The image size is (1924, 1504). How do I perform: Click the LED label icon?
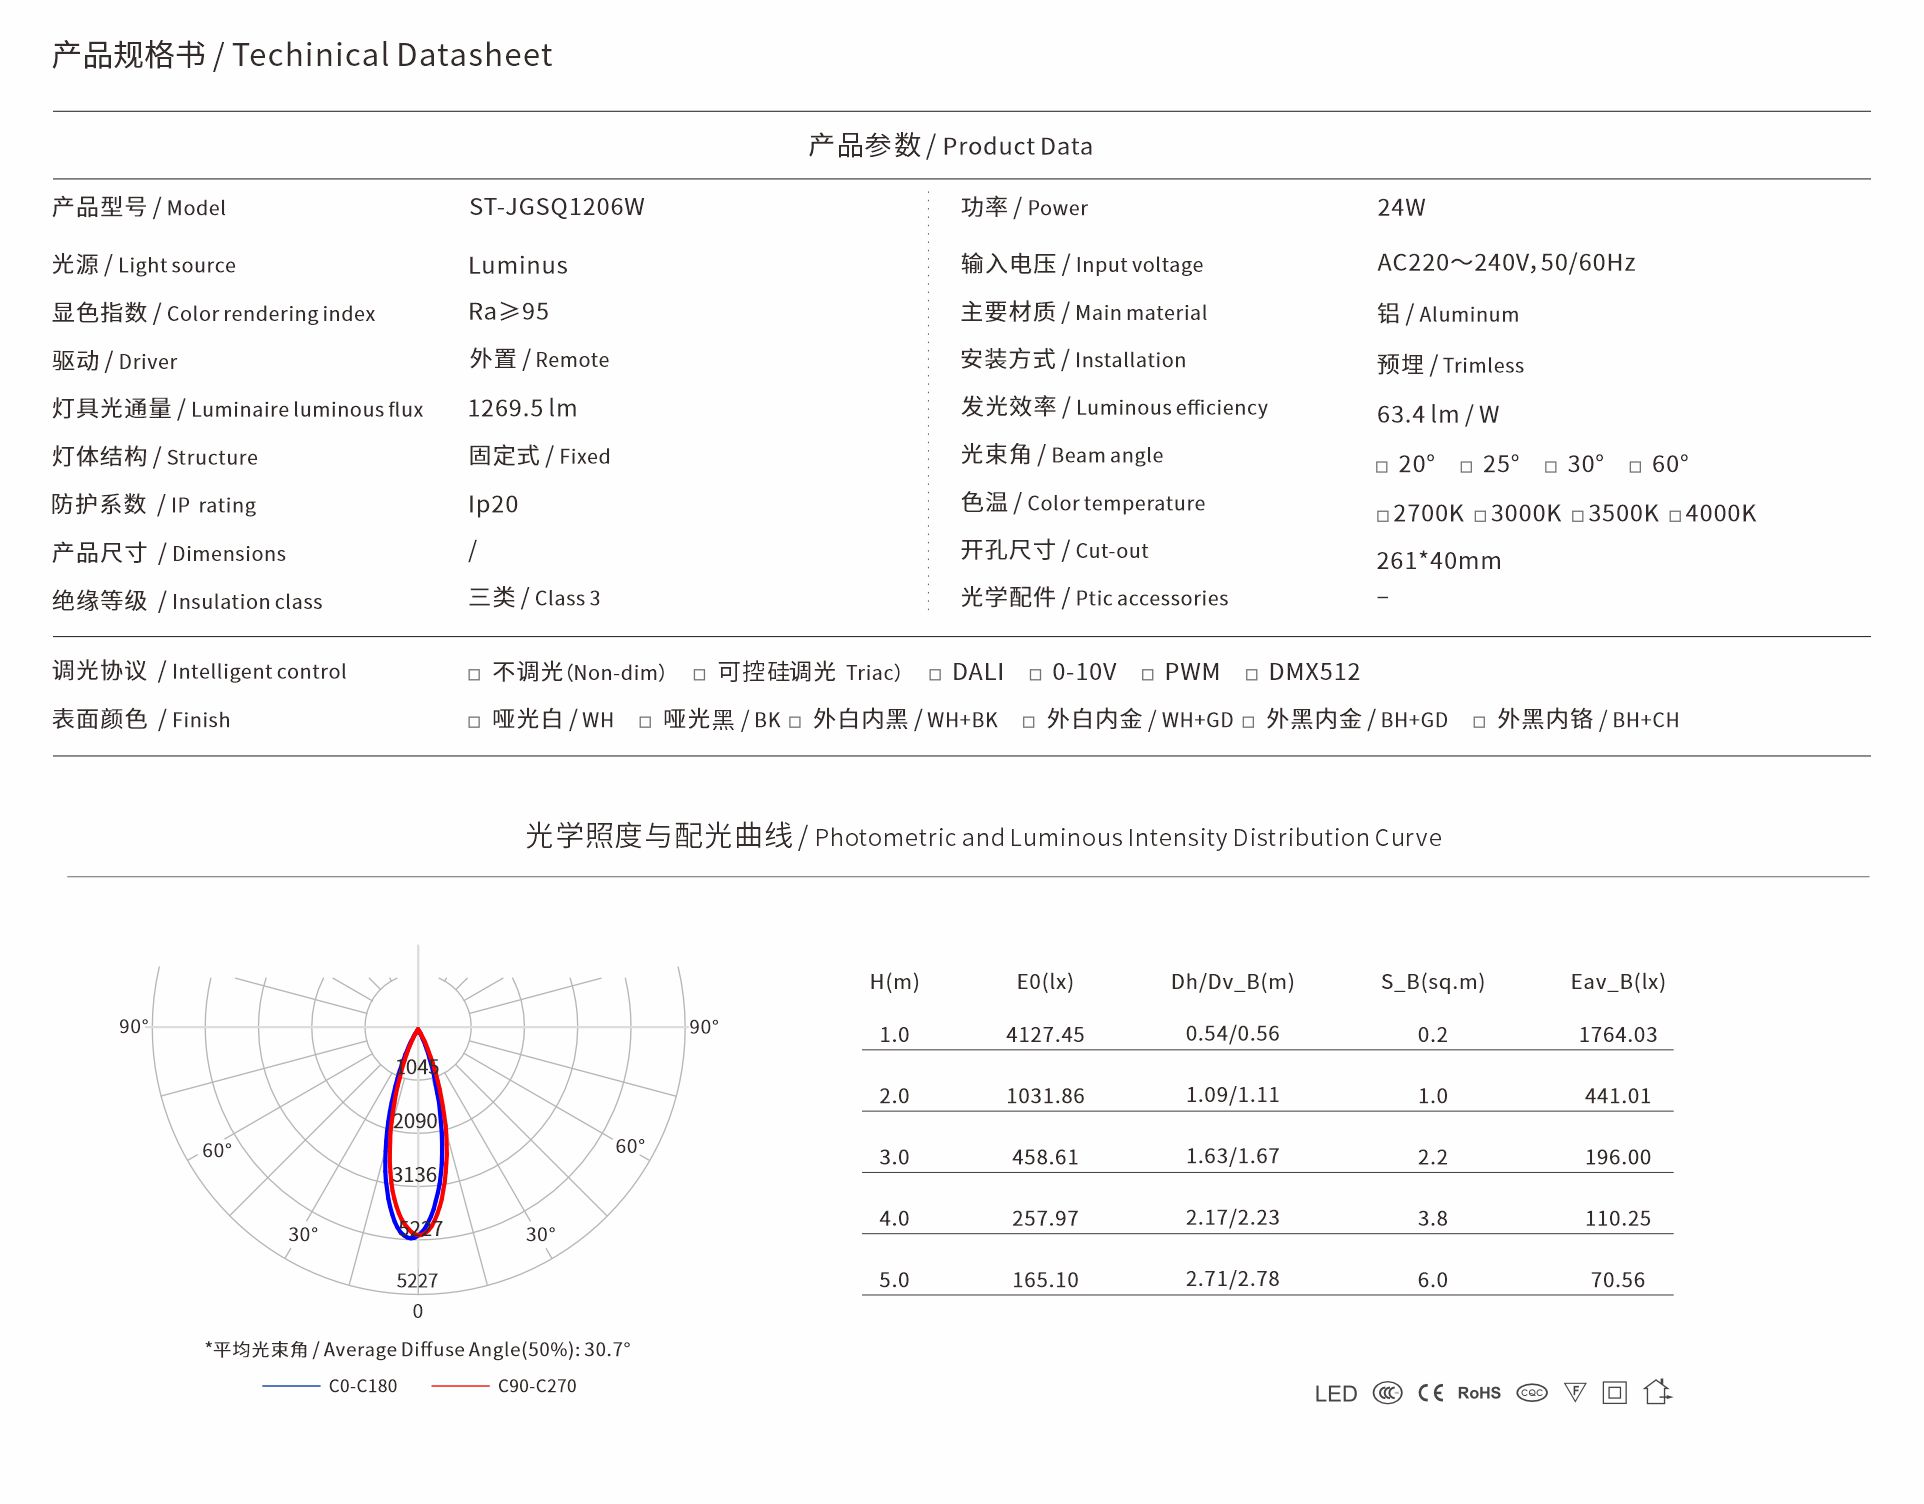click(1335, 1393)
